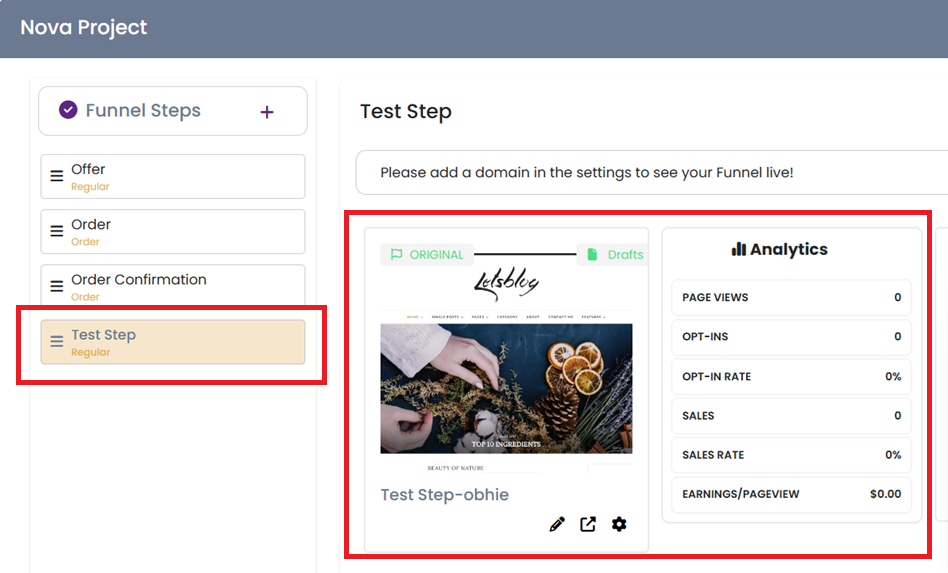Click the plus icon to add funnel step
The height and width of the screenshot is (573, 948).
pyautogui.click(x=267, y=112)
